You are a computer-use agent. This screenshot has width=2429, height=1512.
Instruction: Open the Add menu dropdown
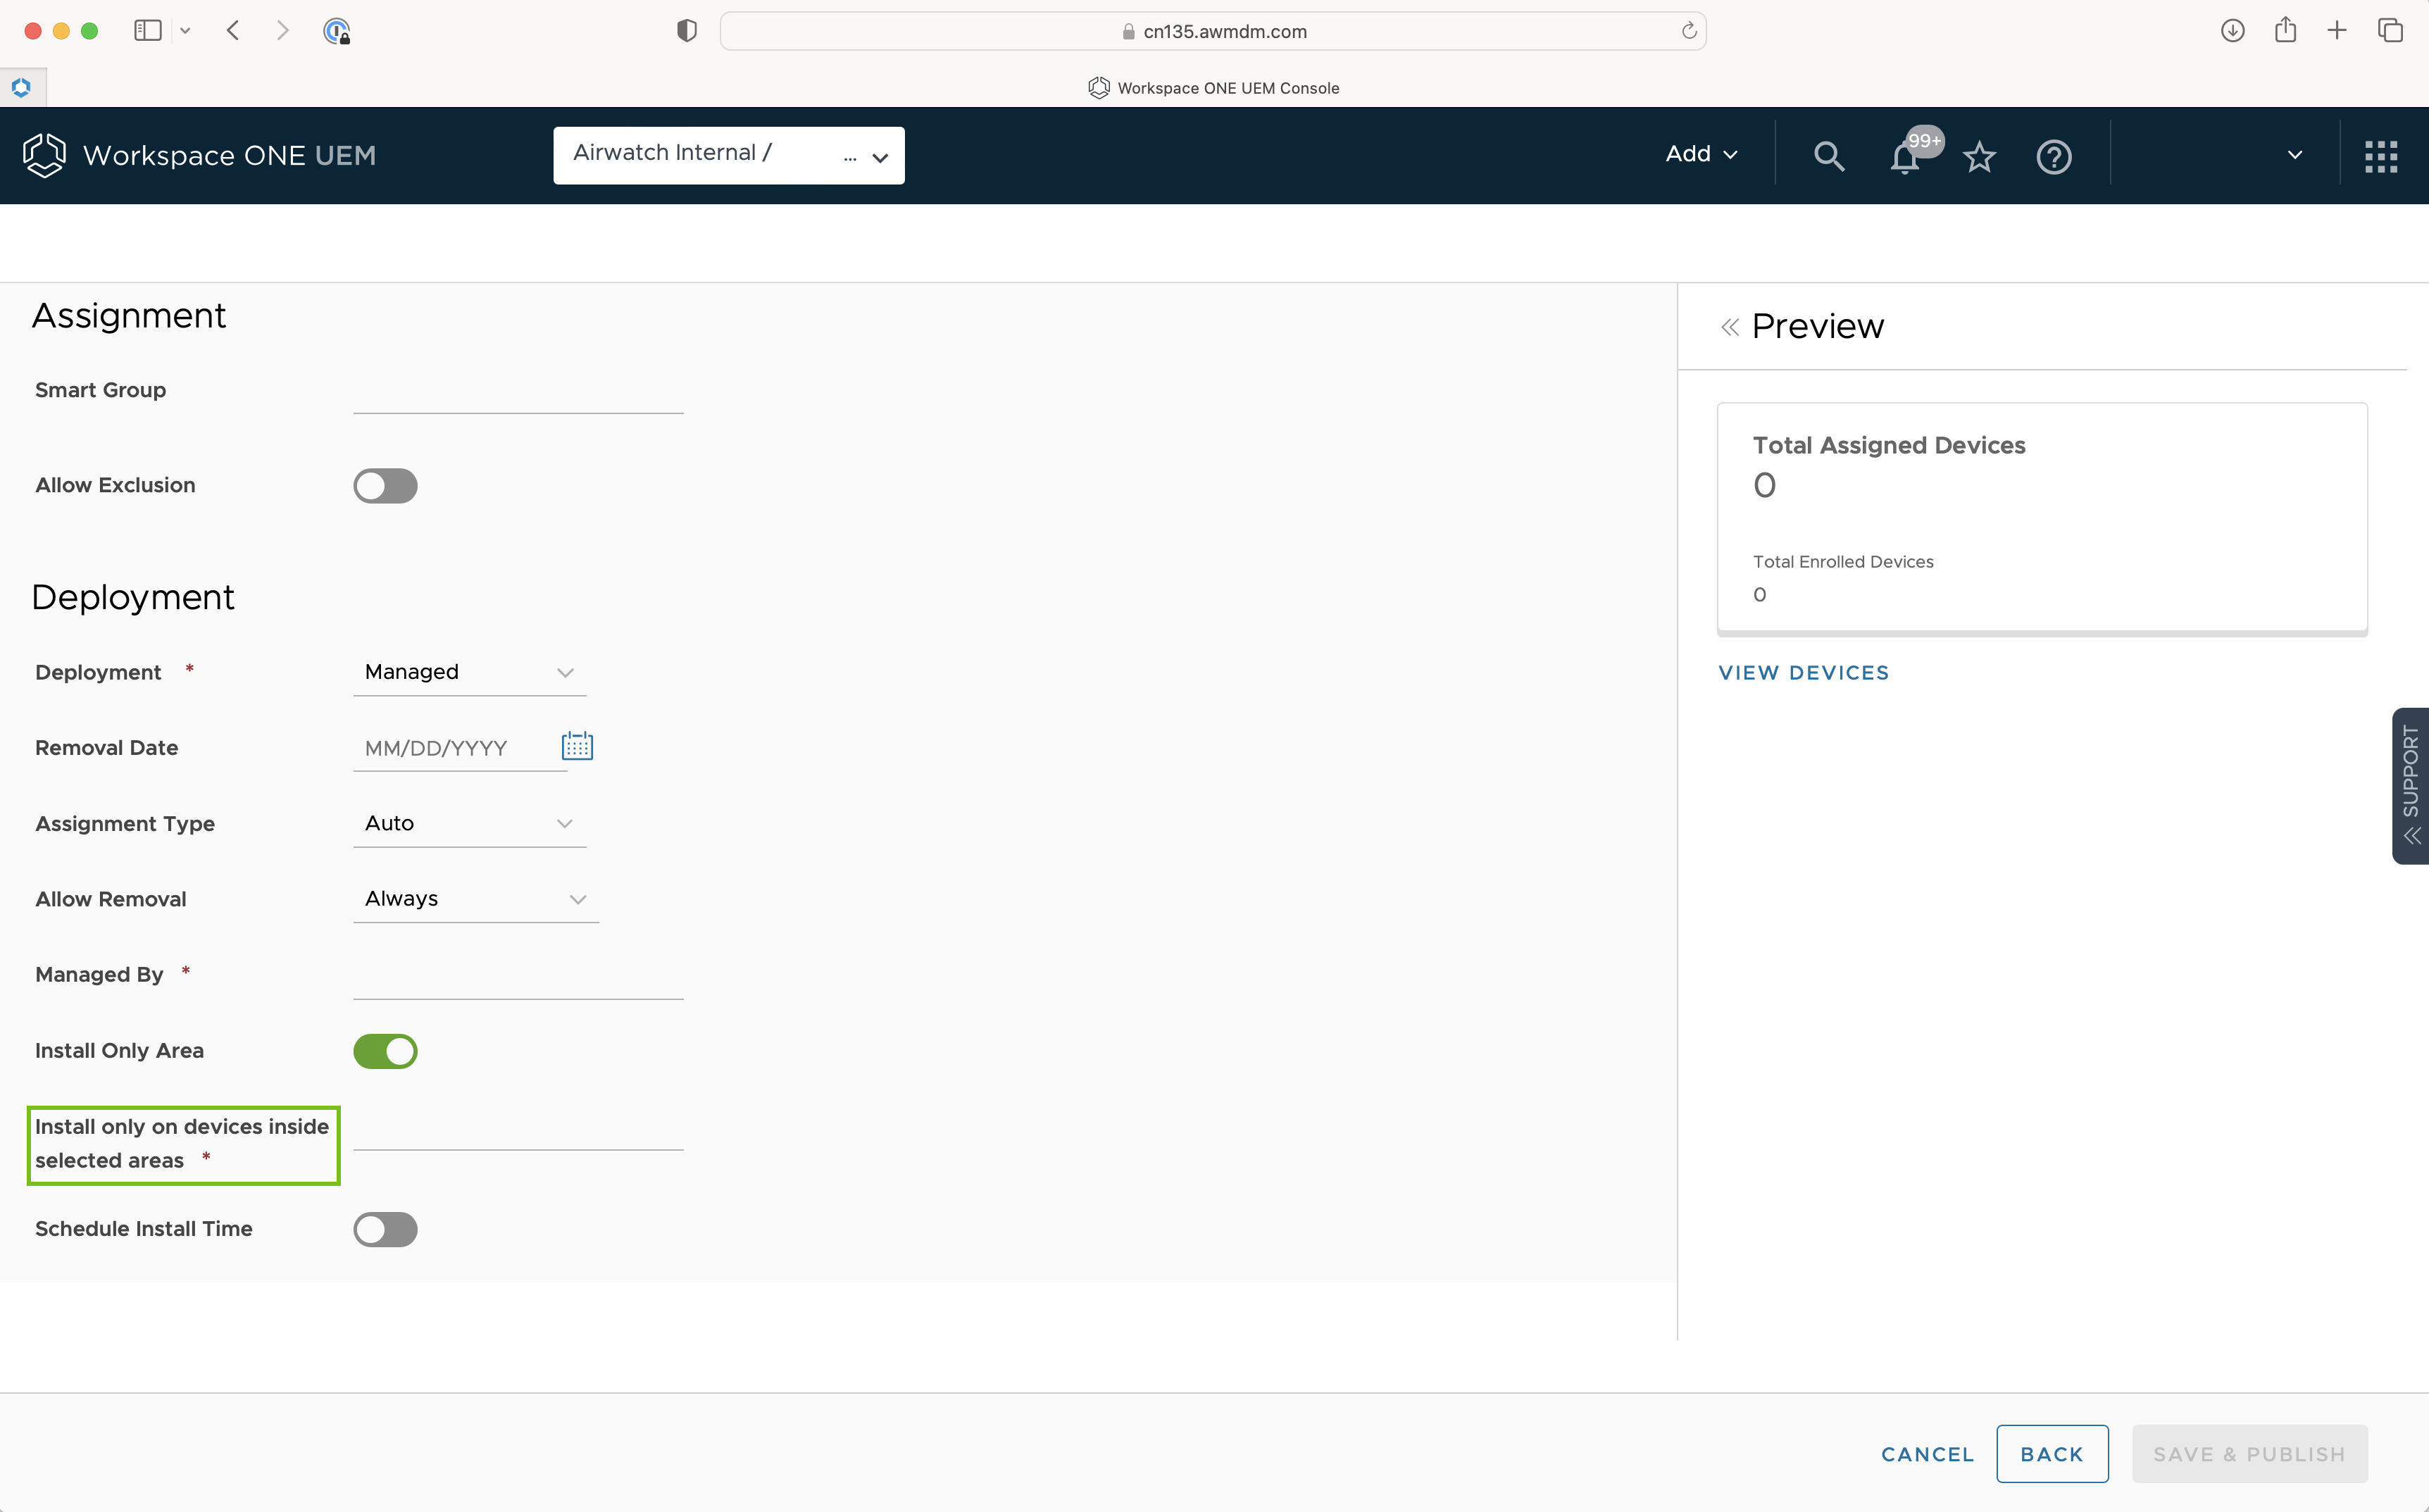(x=1701, y=154)
